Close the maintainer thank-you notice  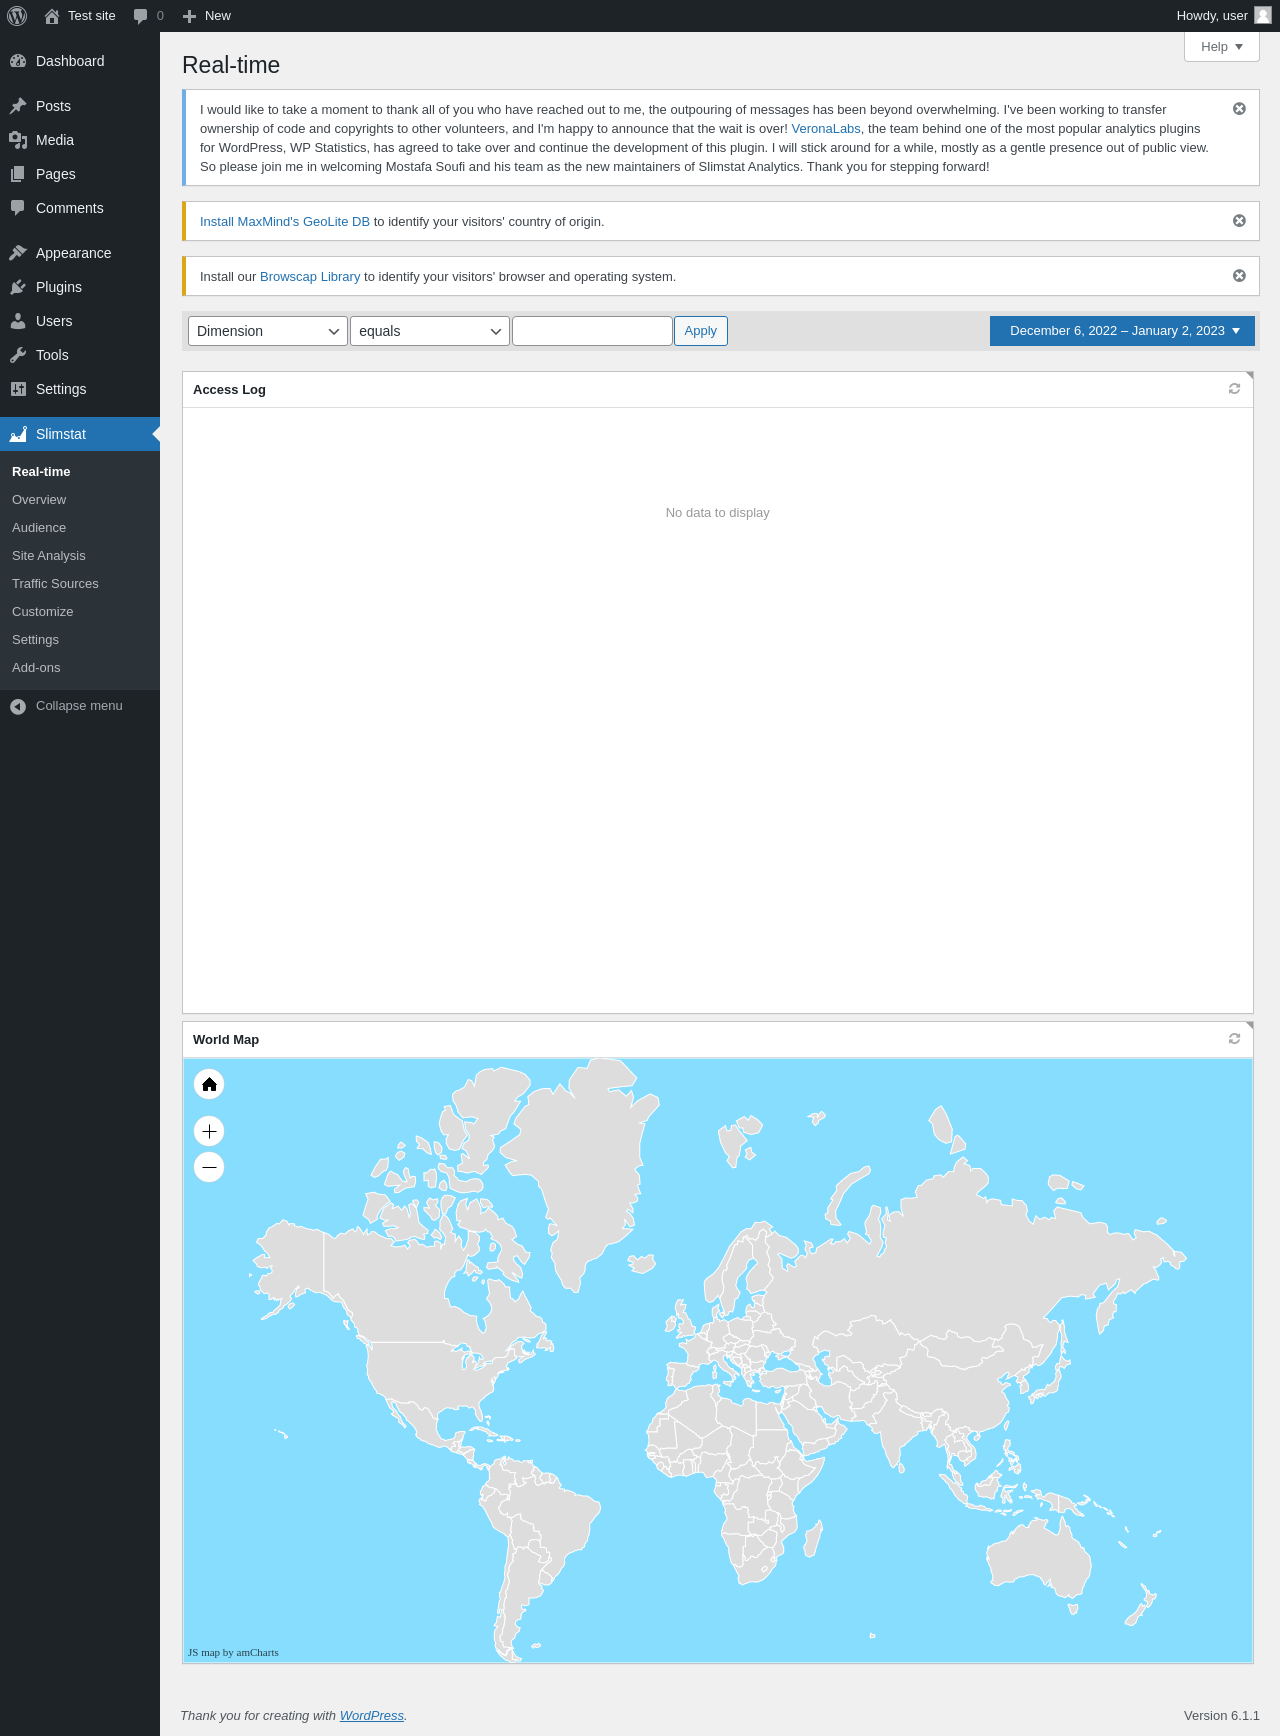pyautogui.click(x=1239, y=109)
